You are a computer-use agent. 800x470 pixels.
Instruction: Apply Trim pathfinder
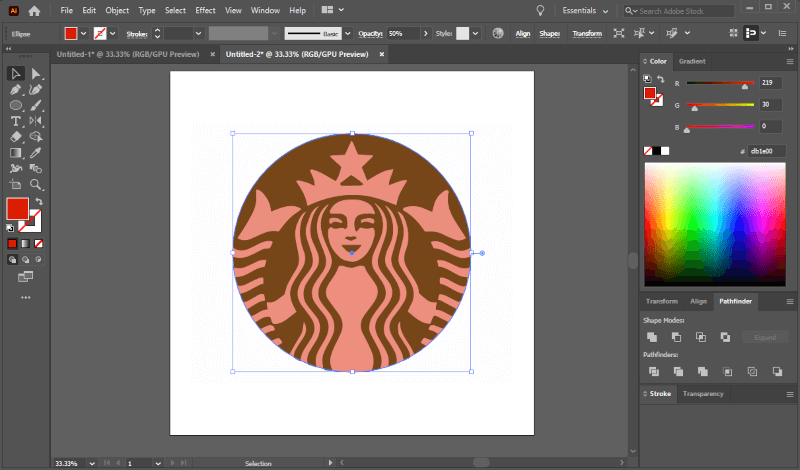(x=678, y=372)
